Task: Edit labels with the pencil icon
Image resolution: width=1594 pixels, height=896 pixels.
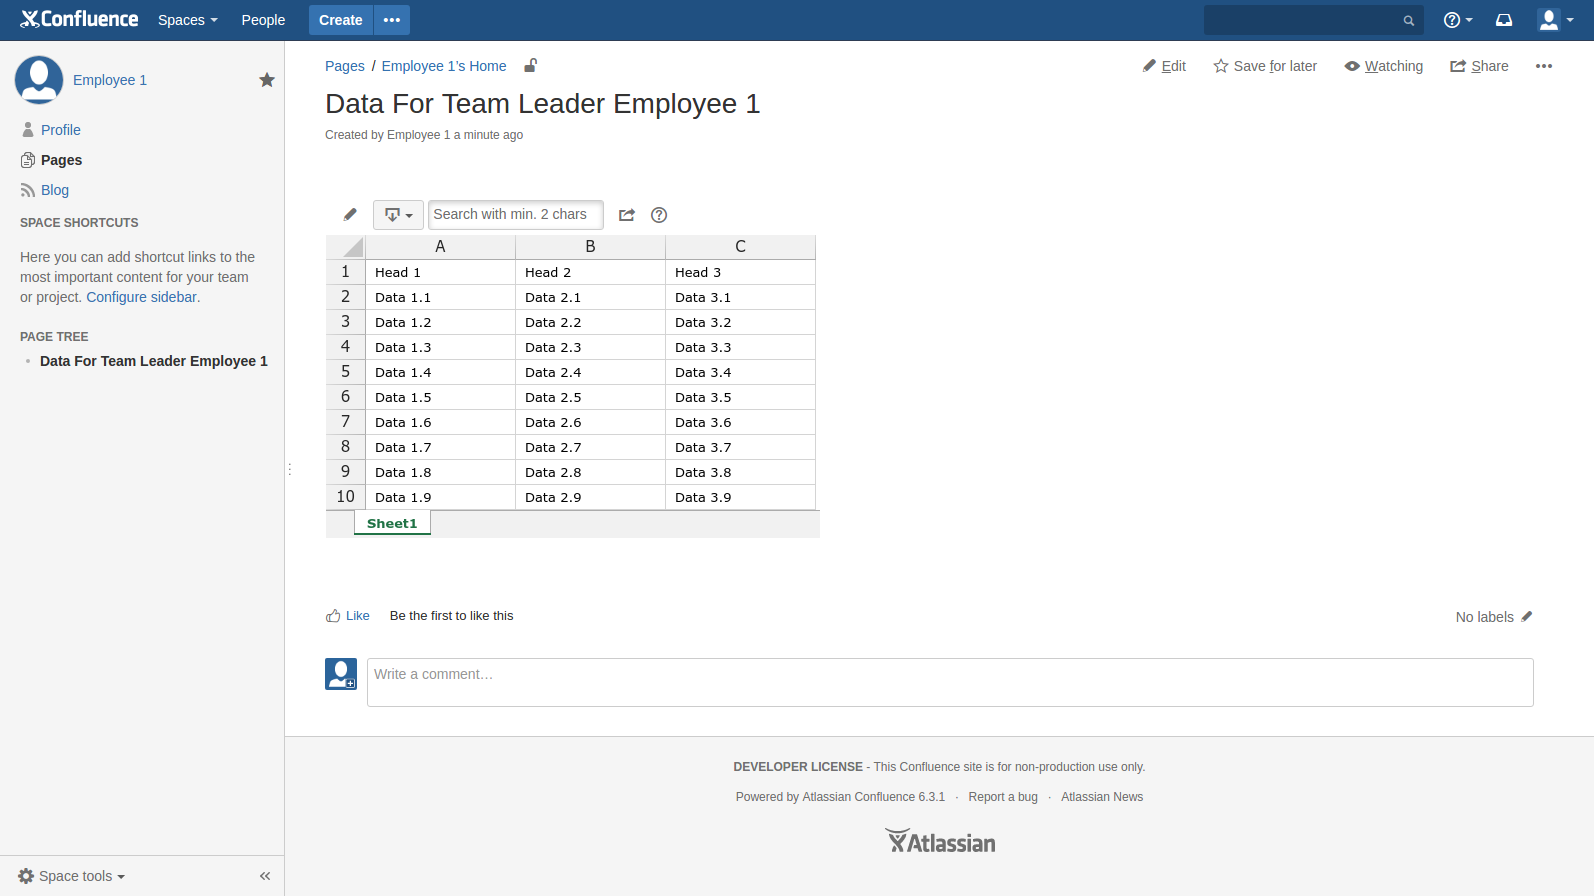Action: 1527,617
